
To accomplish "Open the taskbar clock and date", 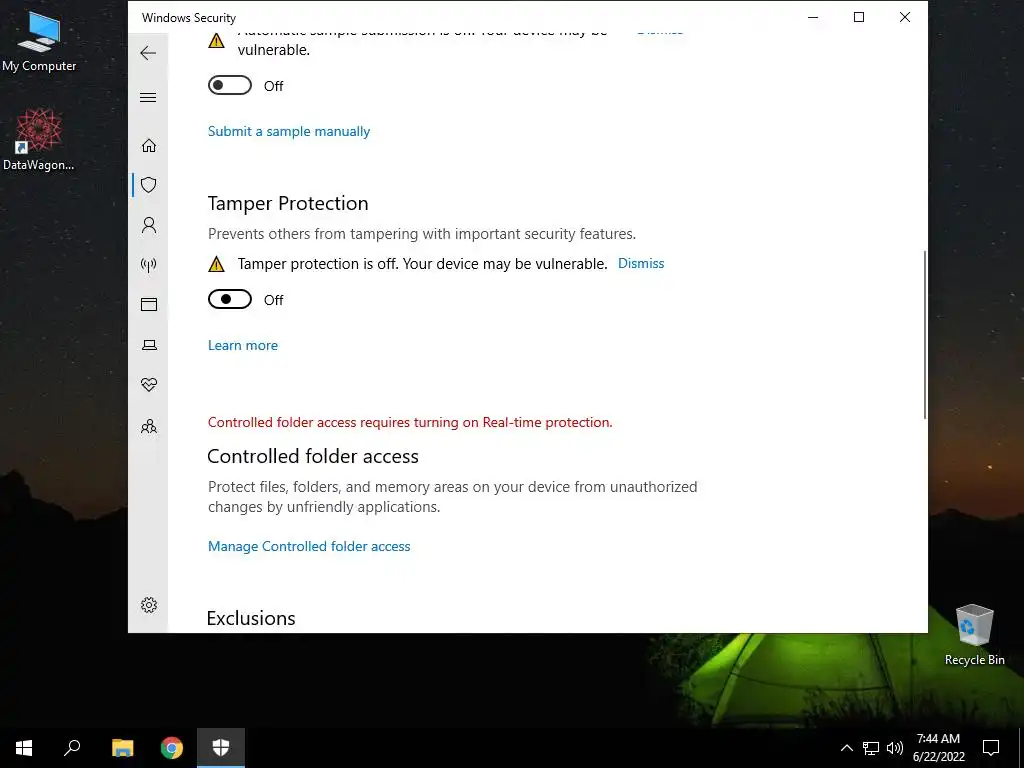I will click(x=938, y=748).
